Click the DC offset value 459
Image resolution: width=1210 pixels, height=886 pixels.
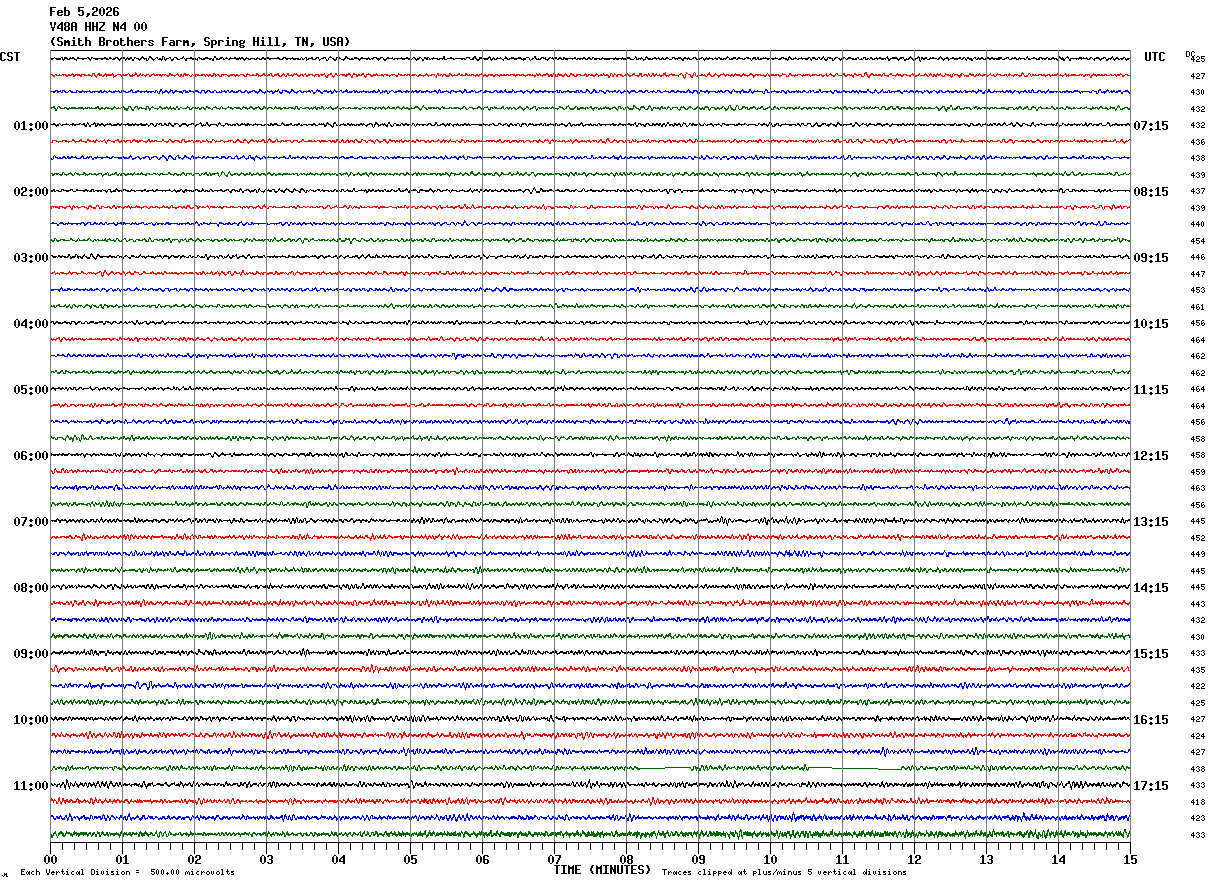click(1197, 472)
